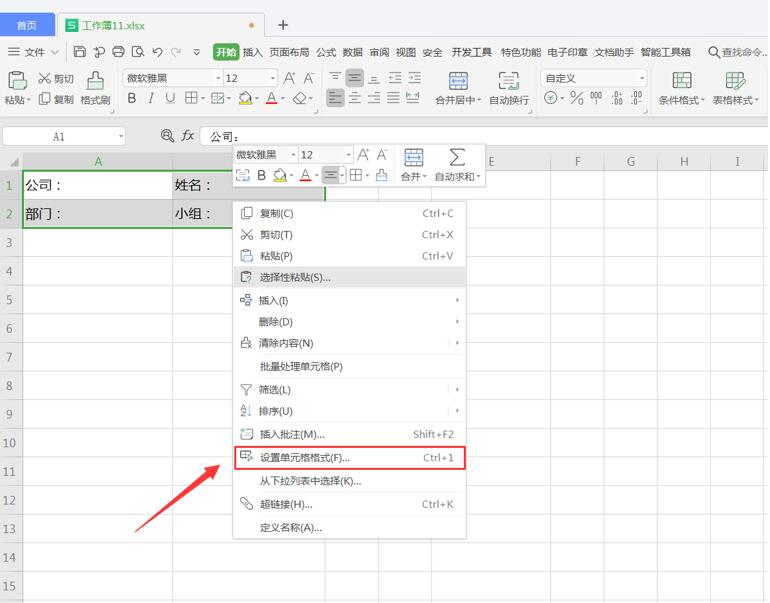
Task: Toggle mini toolbar center alignment
Action: (x=330, y=175)
